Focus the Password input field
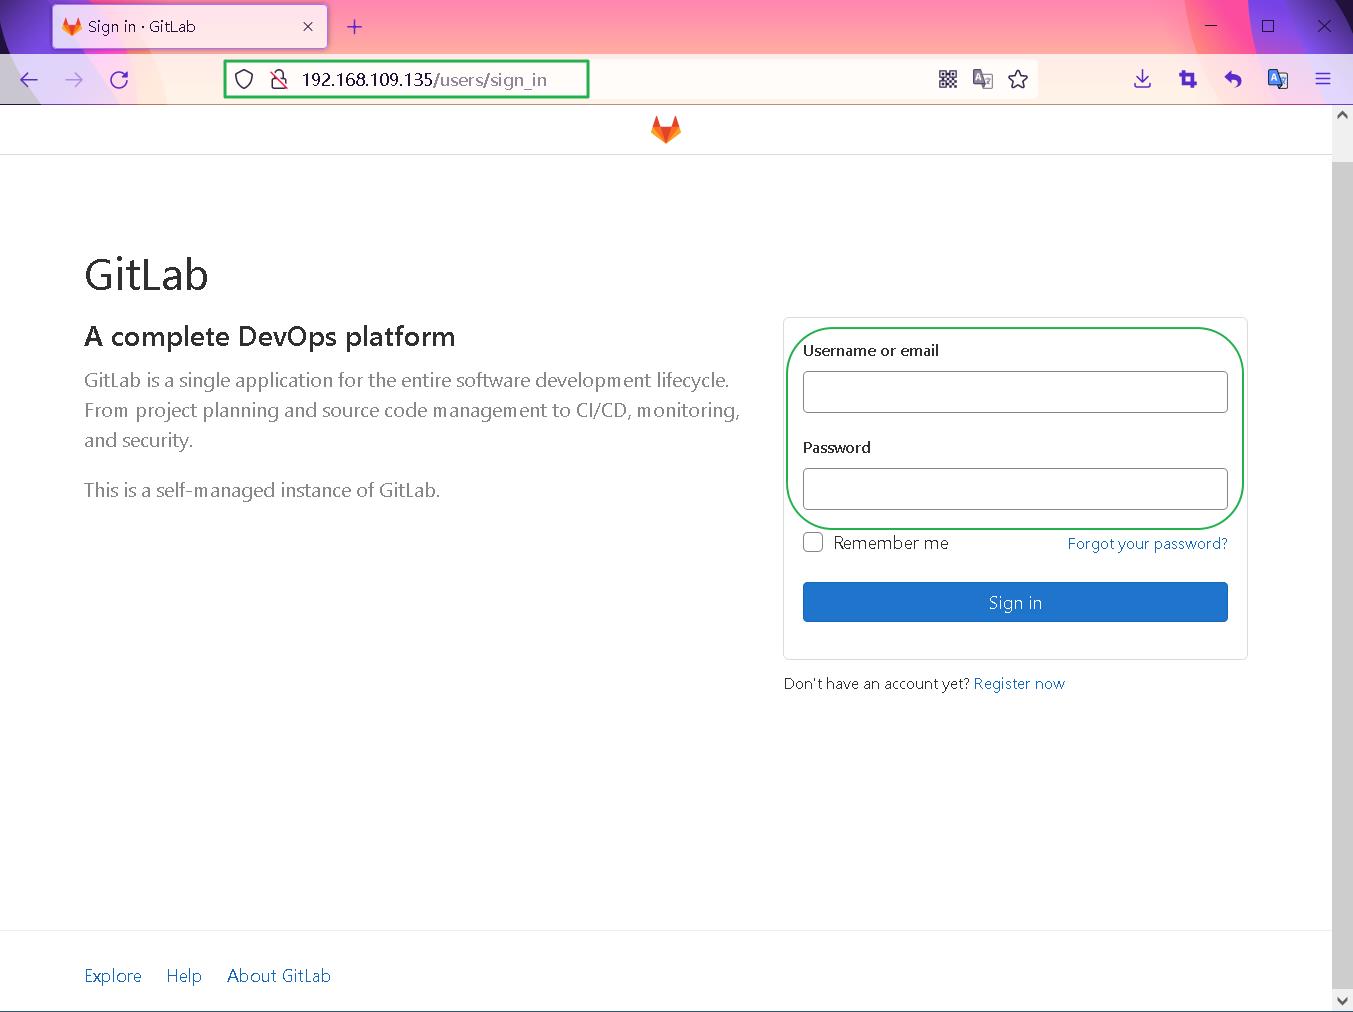1353x1012 pixels. tap(1015, 489)
